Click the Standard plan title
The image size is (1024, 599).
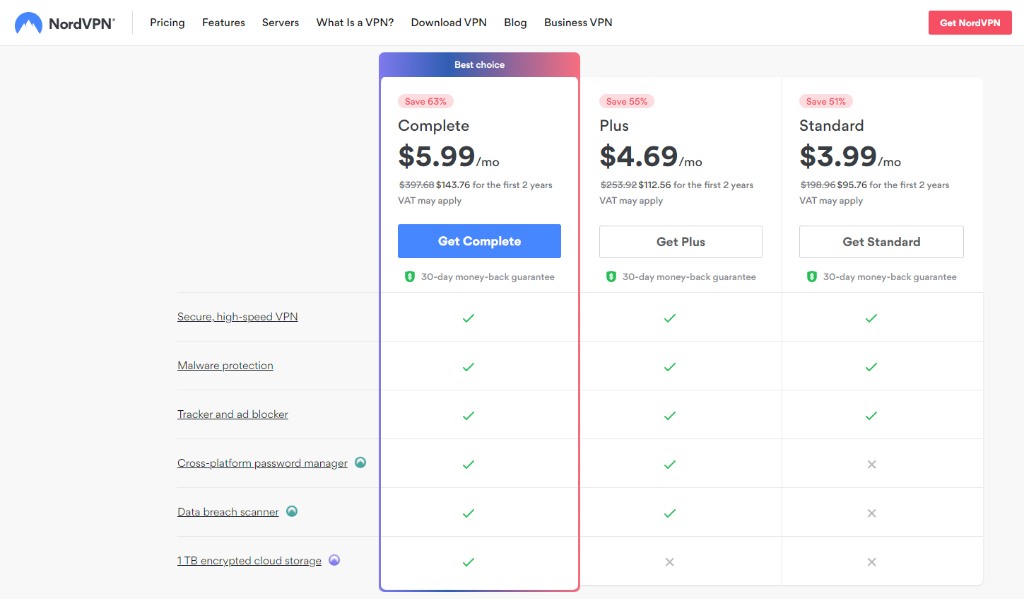click(831, 125)
